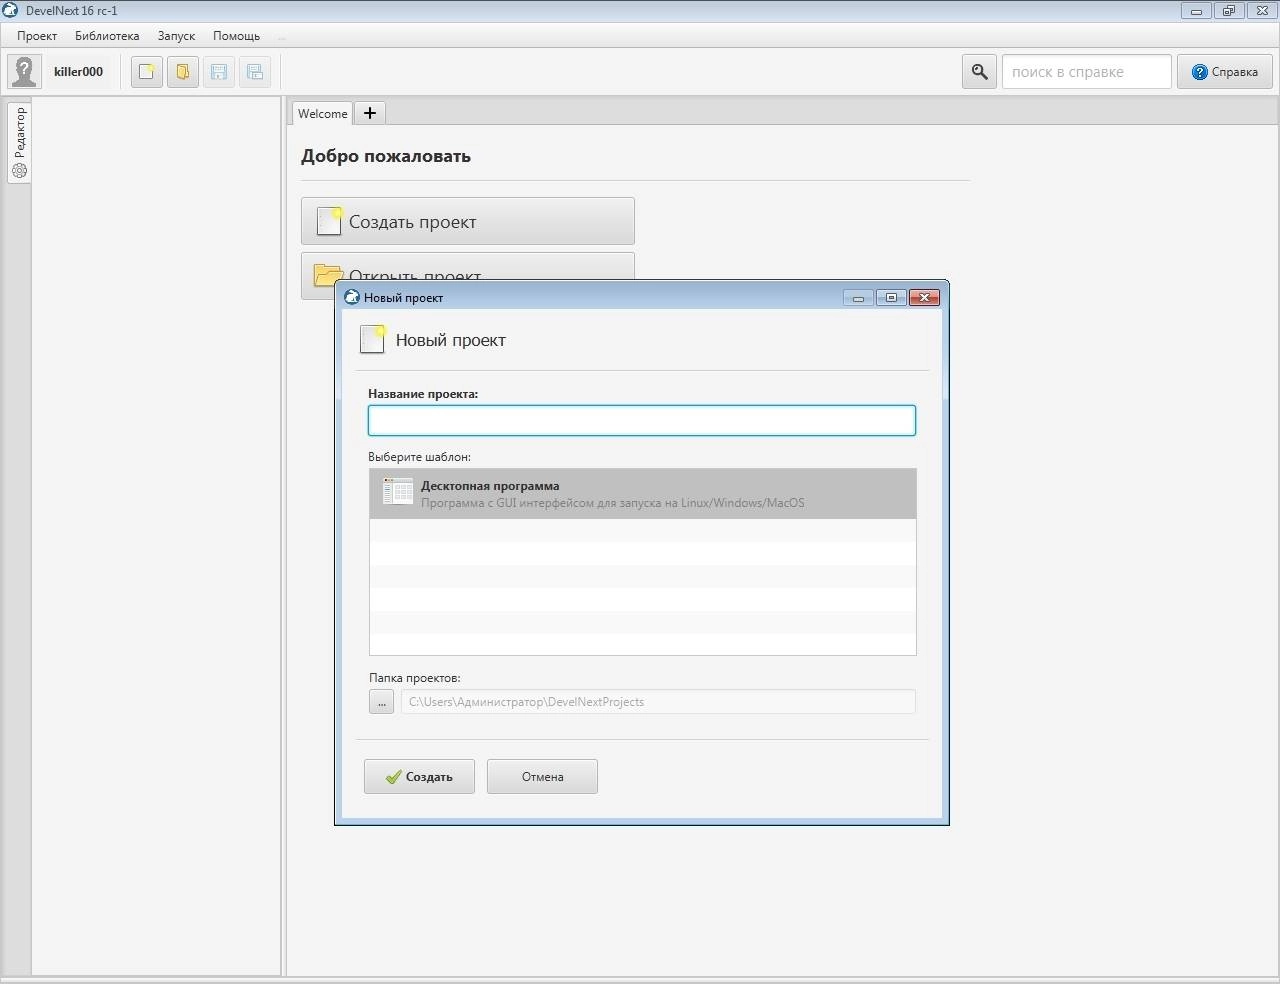This screenshot has width=1280, height=984.
Task: Open the Запуск menu
Action: [x=176, y=35]
